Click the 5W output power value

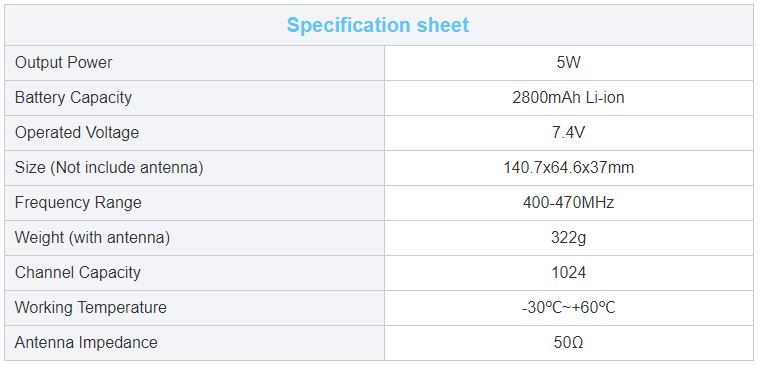568,63
